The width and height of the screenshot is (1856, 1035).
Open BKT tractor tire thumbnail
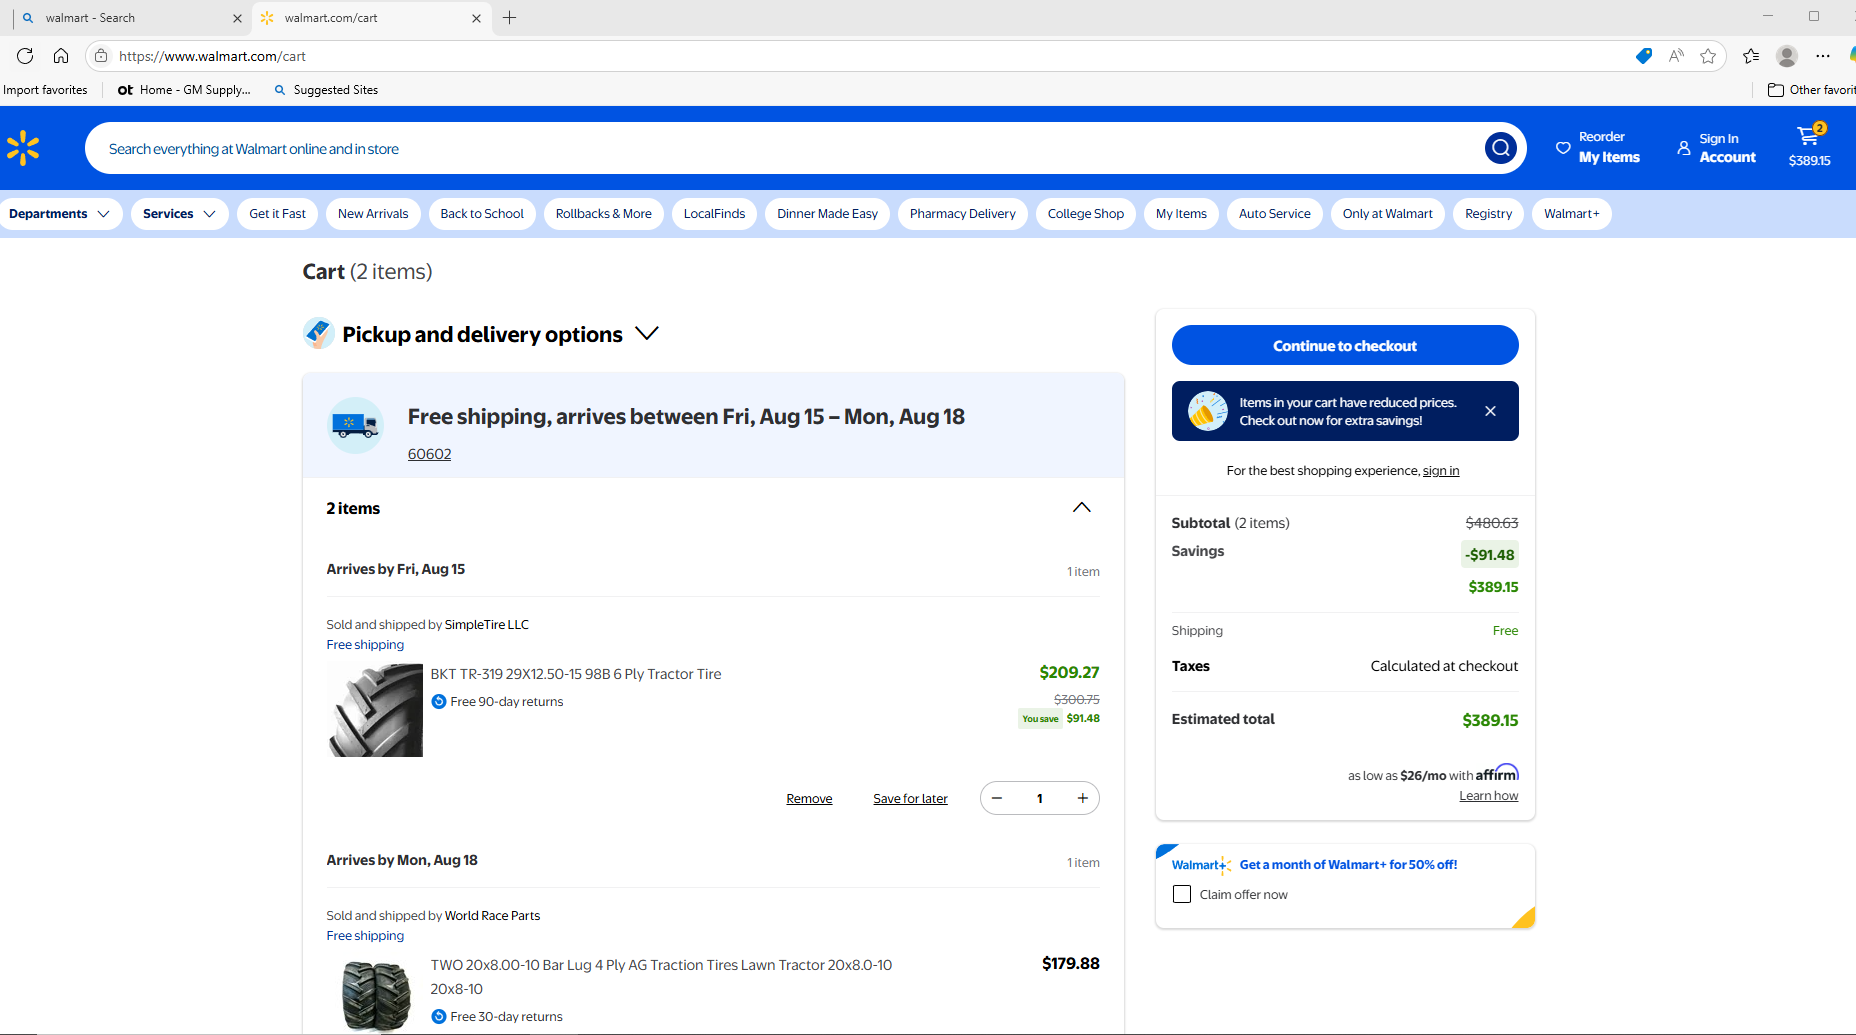pyautogui.click(x=375, y=711)
